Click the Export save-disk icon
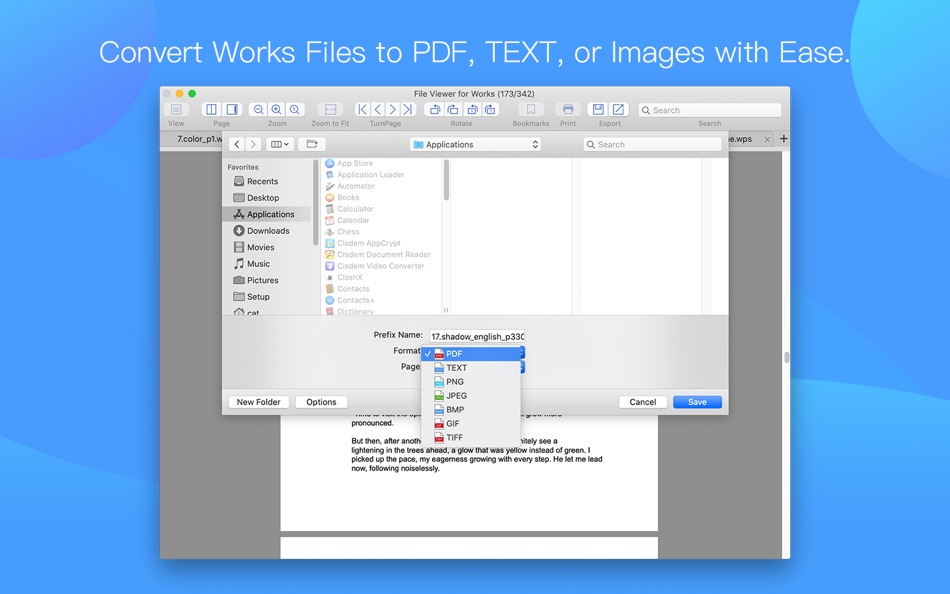The height and width of the screenshot is (594, 950). (598, 110)
